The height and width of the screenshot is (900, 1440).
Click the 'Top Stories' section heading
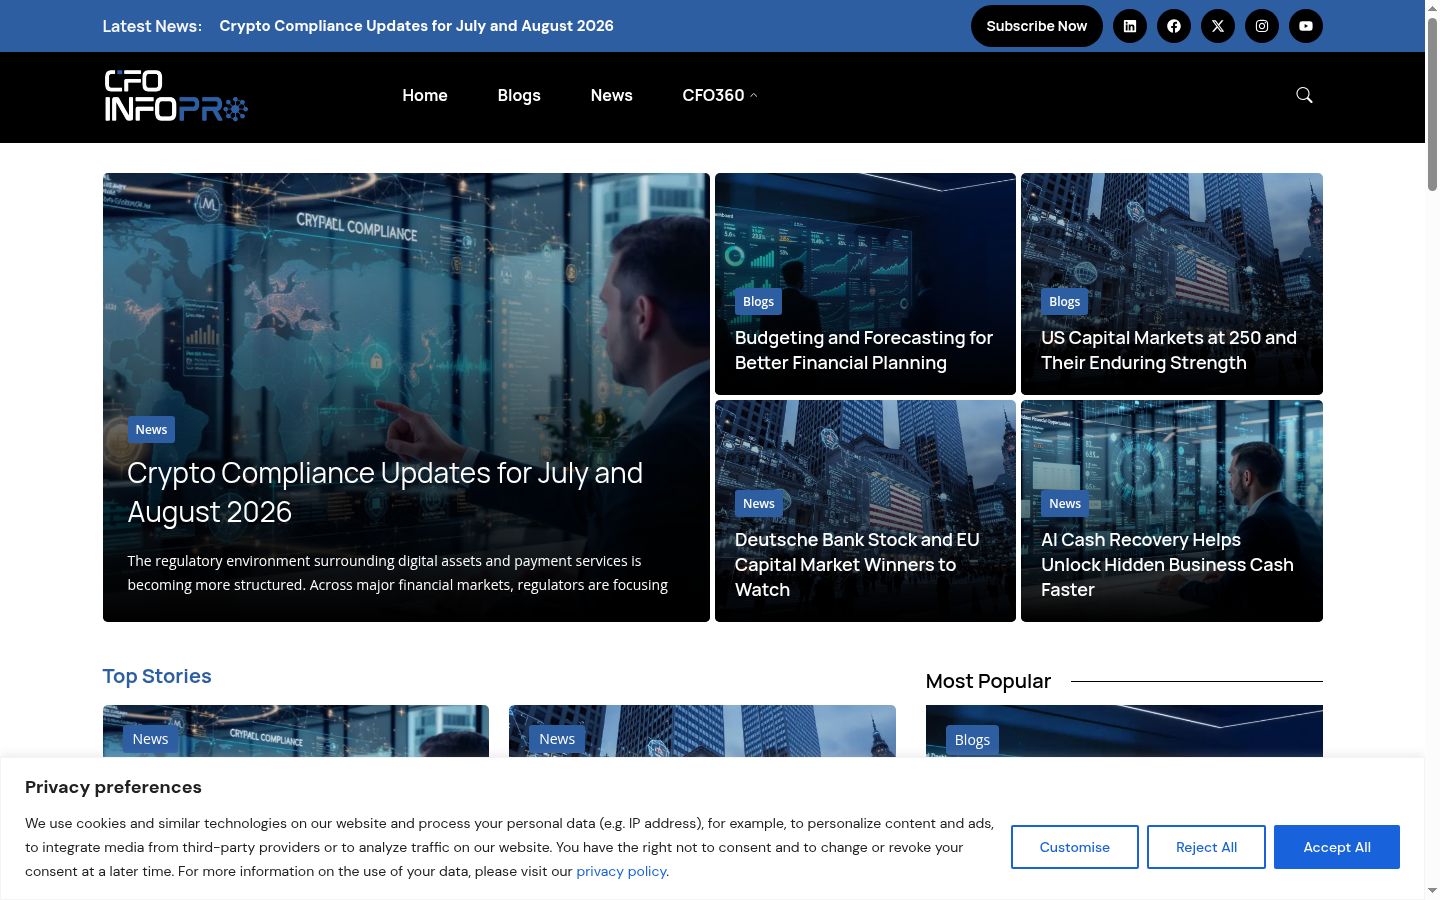[157, 676]
